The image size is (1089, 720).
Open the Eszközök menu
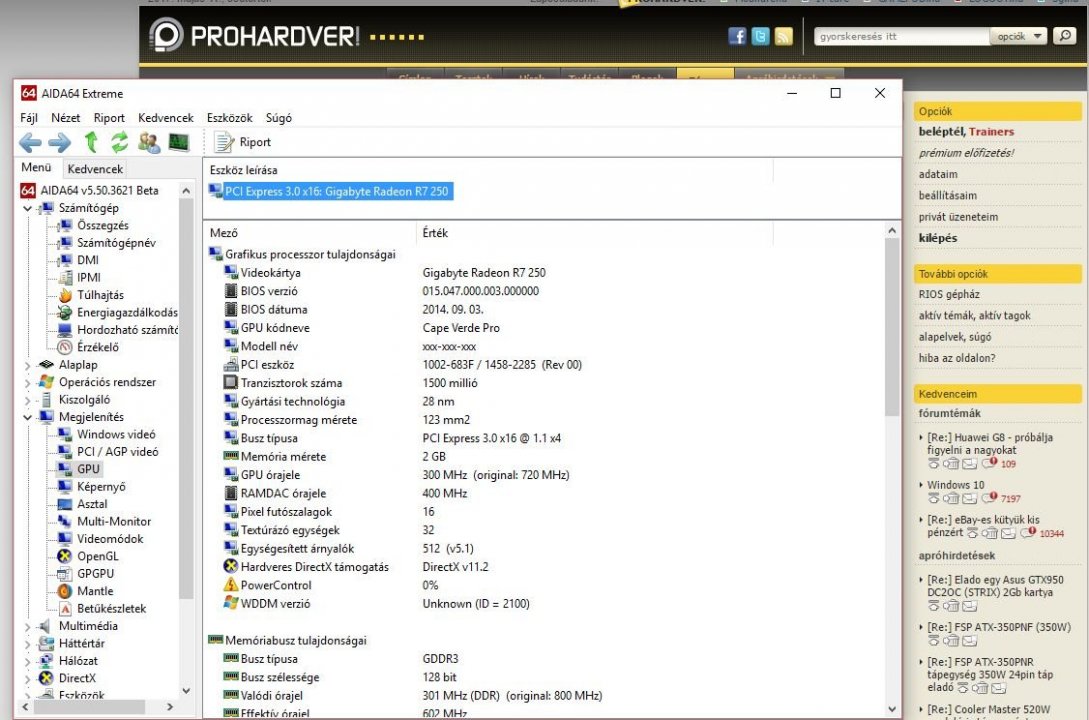pos(229,117)
